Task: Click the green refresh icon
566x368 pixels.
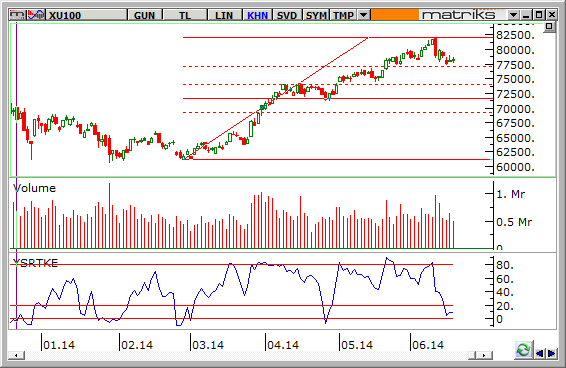Action: point(523,350)
